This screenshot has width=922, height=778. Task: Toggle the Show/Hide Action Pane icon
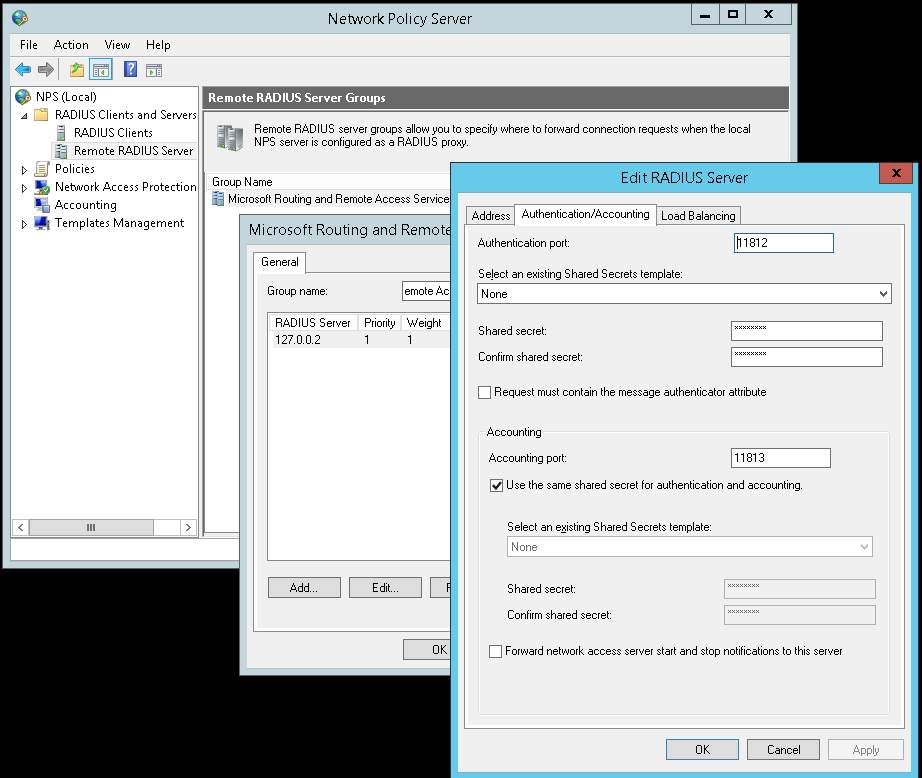coord(154,71)
